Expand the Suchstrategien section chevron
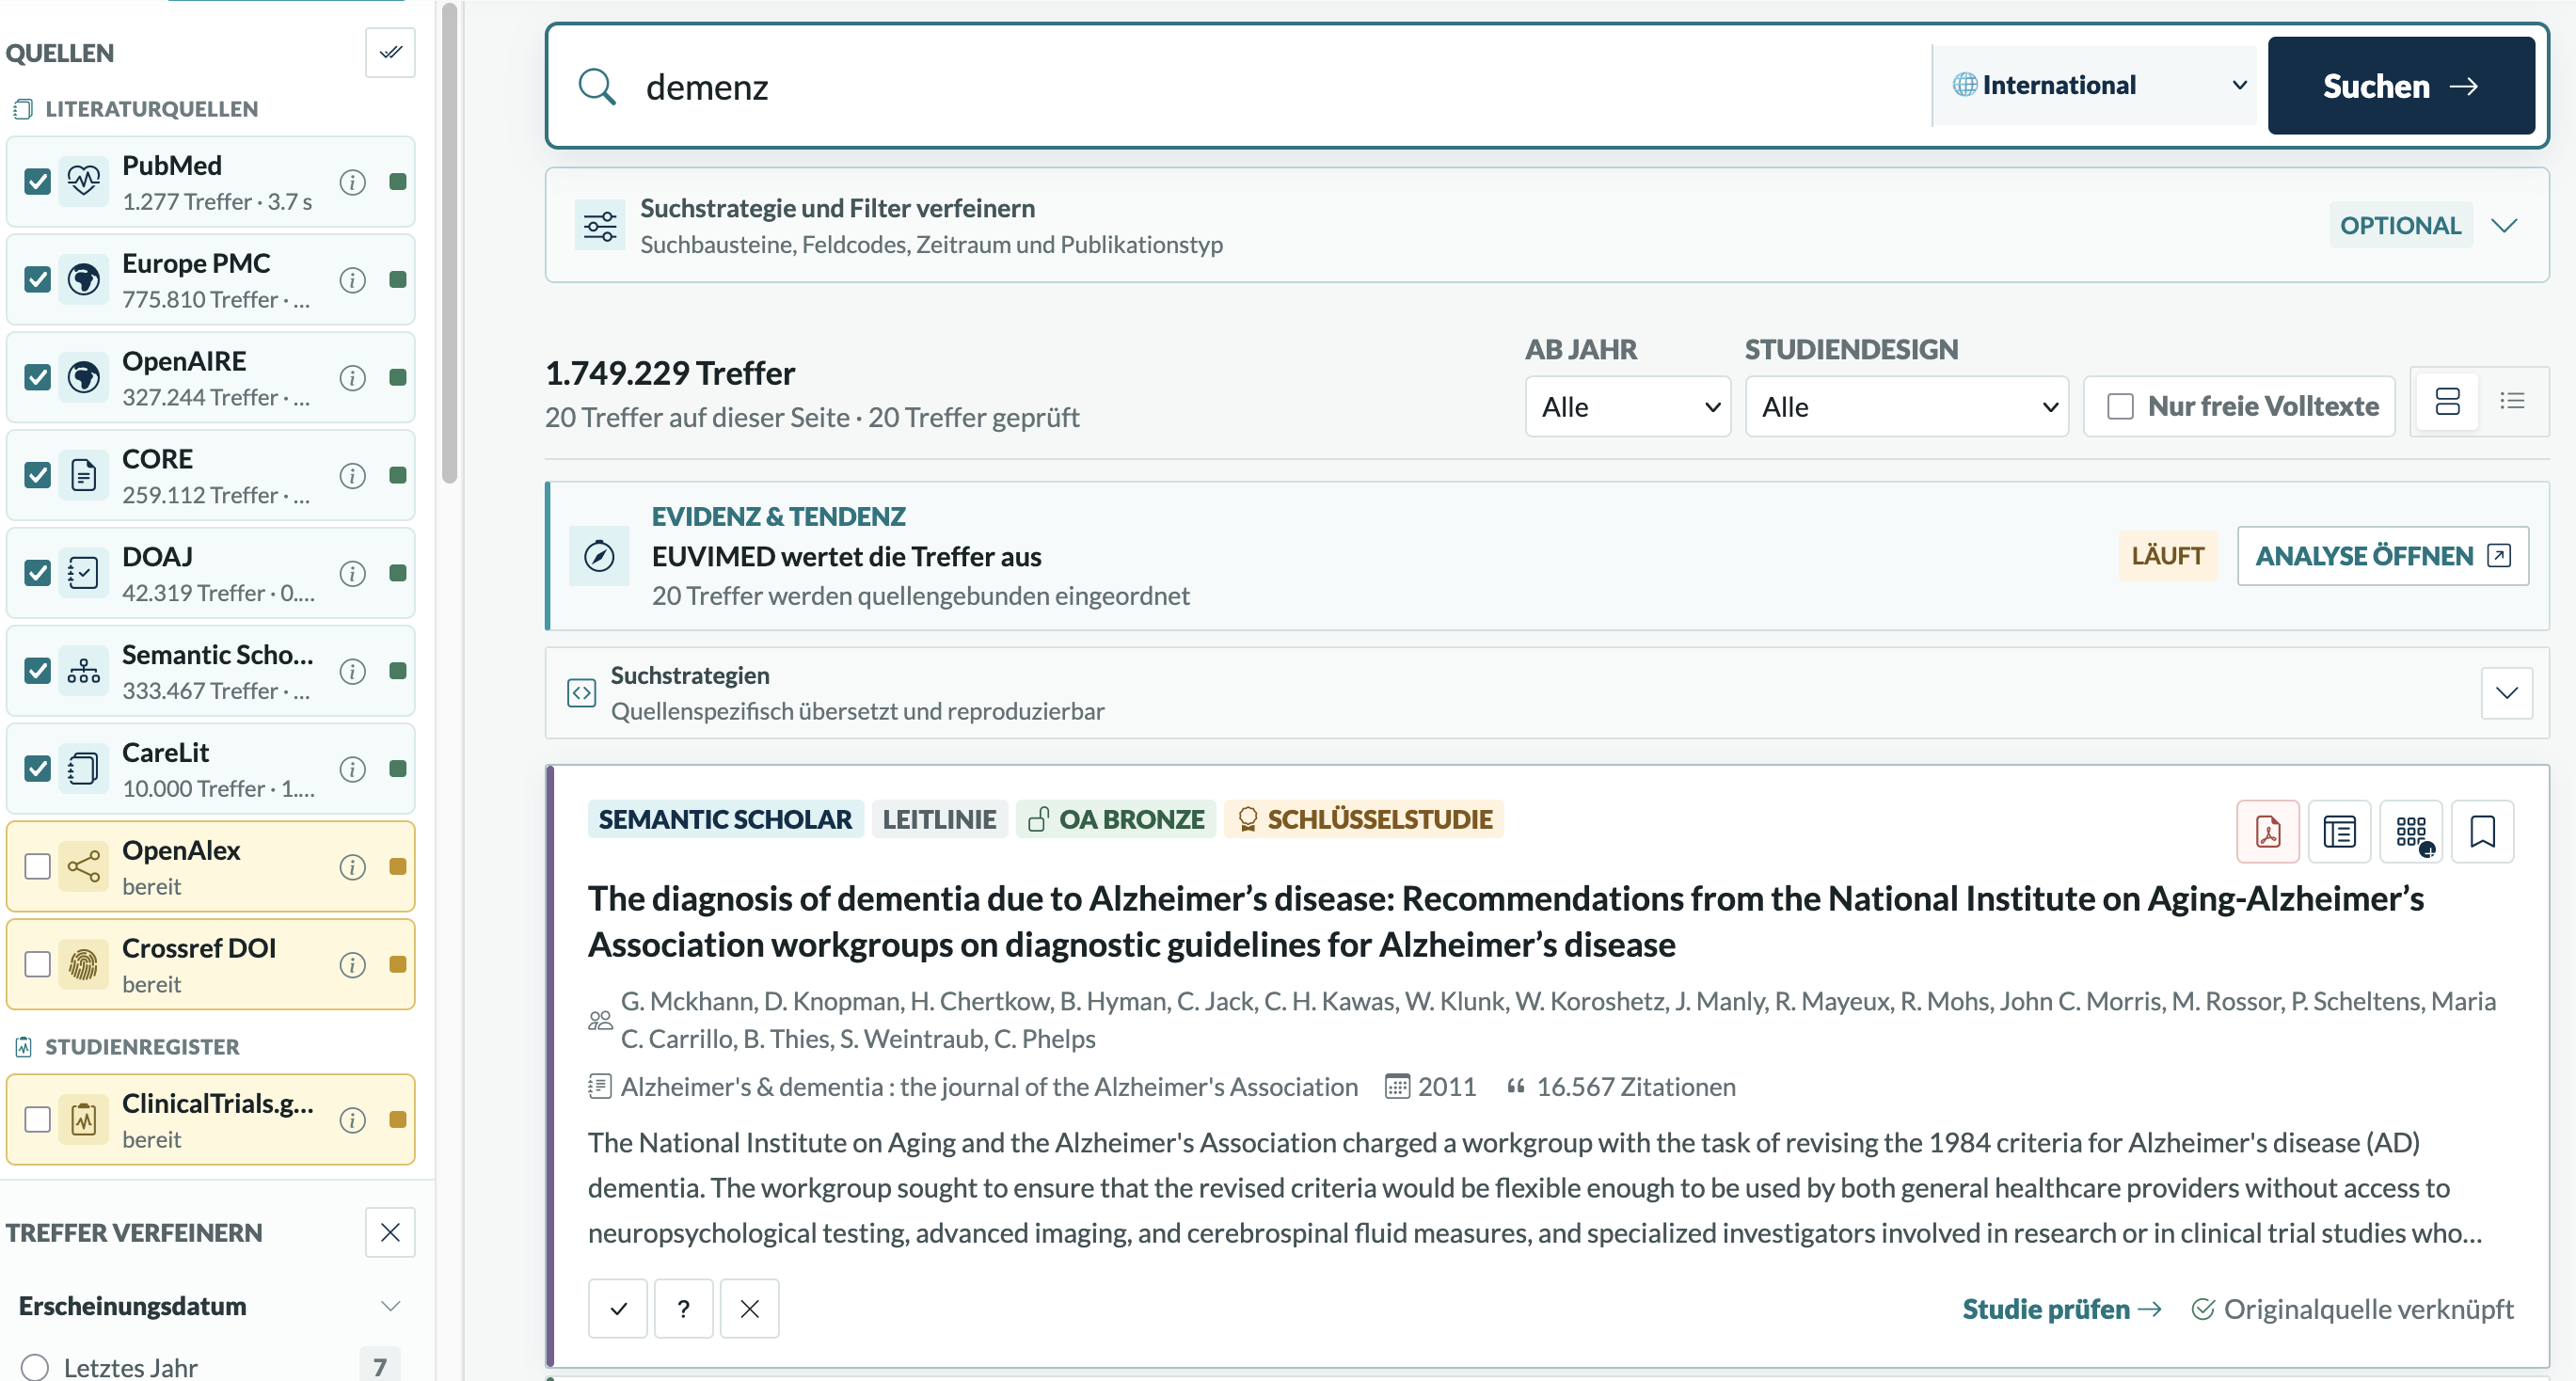This screenshot has width=2576, height=1381. coord(2507,693)
